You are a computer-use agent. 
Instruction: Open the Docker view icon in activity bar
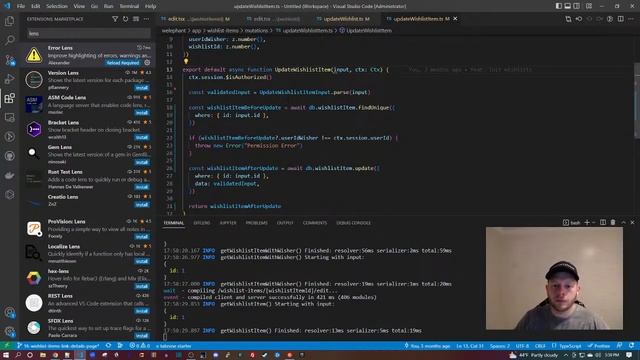tap(9, 176)
